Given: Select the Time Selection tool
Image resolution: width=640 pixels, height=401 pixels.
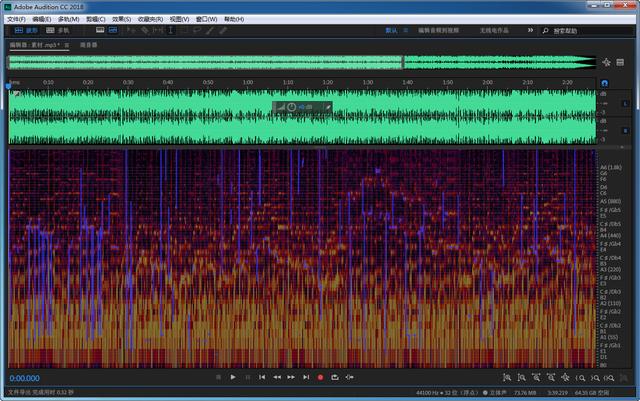Looking at the screenshot, I should [x=171, y=31].
